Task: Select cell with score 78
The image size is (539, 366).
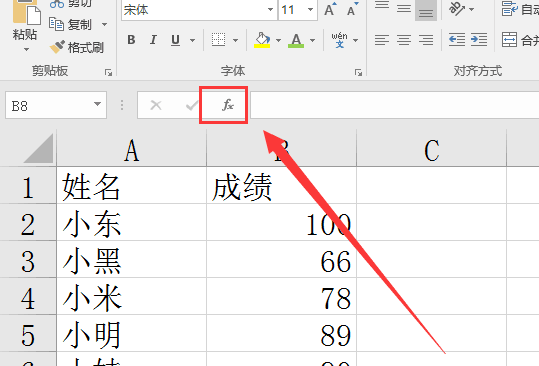Action: [282, 297]
